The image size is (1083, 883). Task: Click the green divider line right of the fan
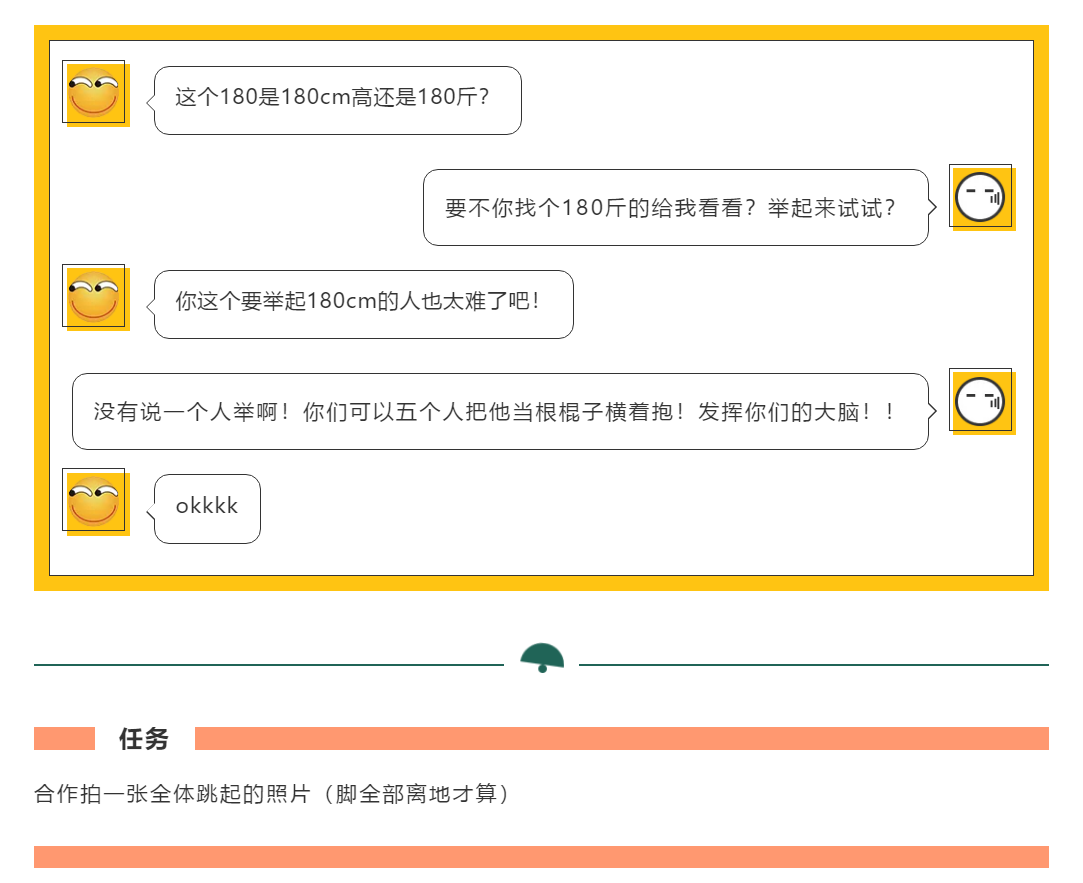[x=814, y=665]
